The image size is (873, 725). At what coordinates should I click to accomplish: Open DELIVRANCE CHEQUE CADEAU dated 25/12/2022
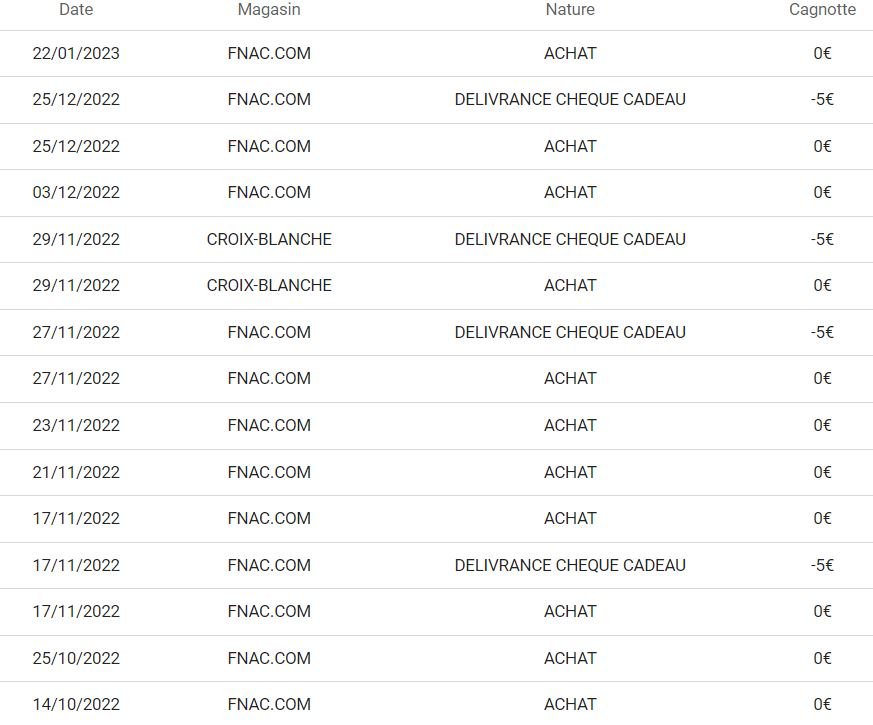click(x=570, y=100)
